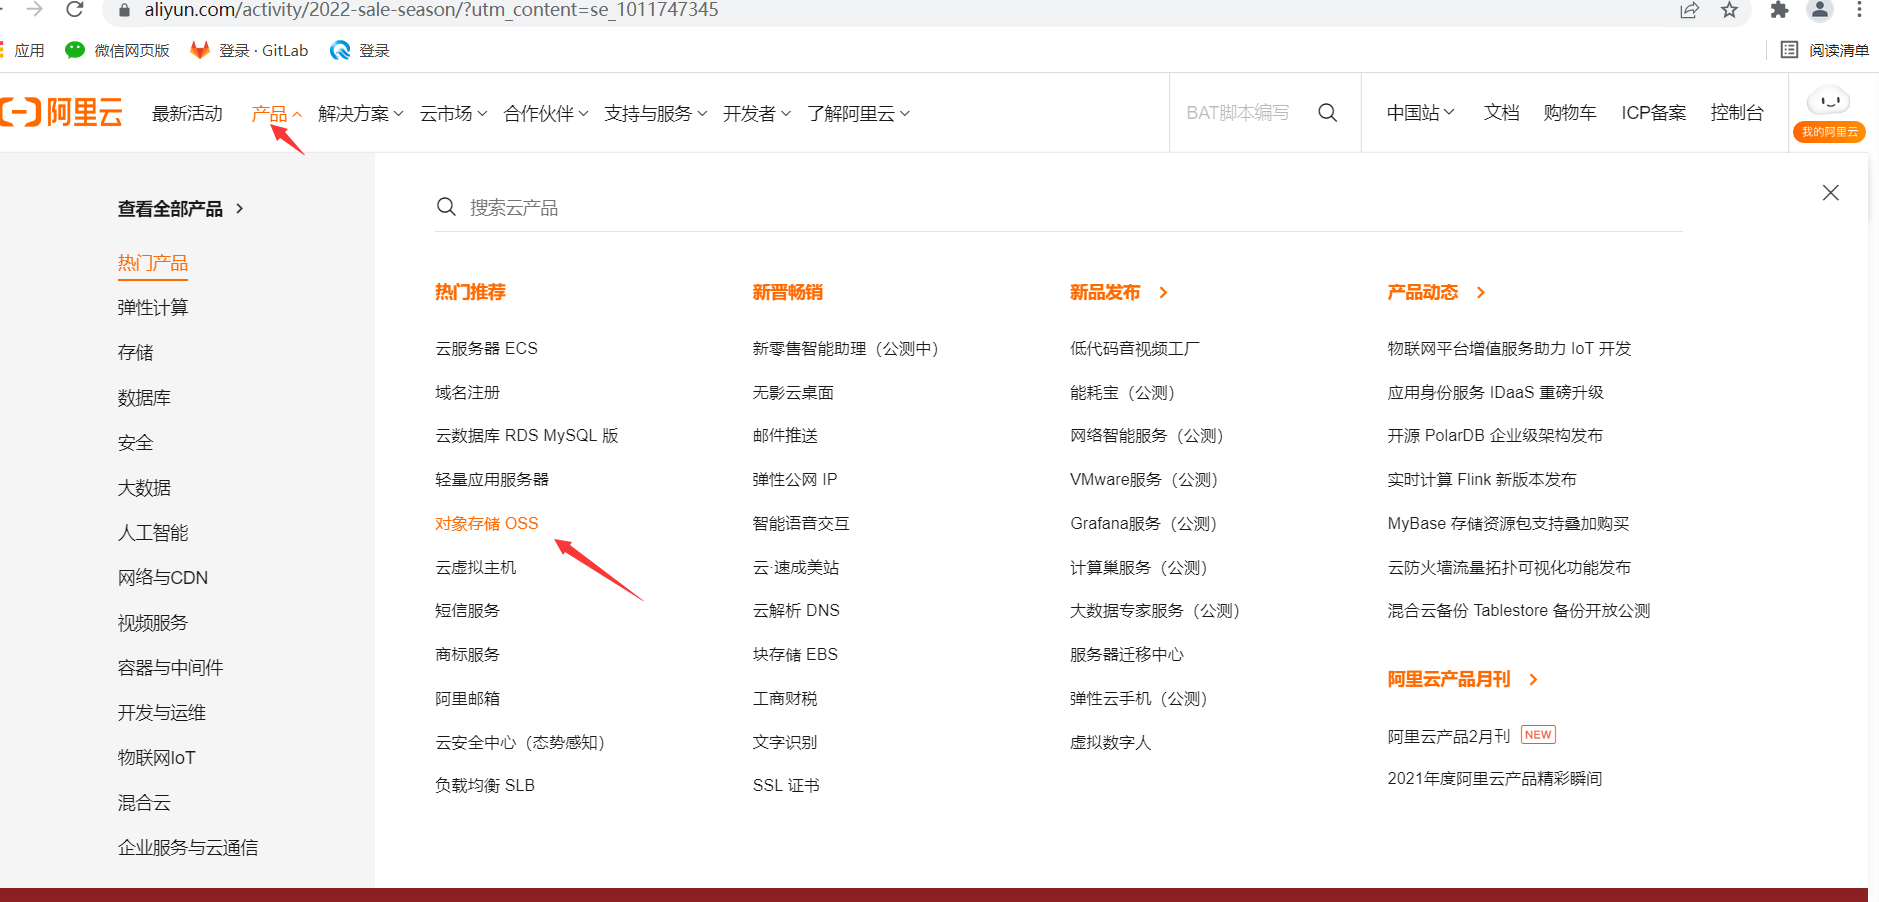Open ICP备案 in the header

pos(1653,113)
